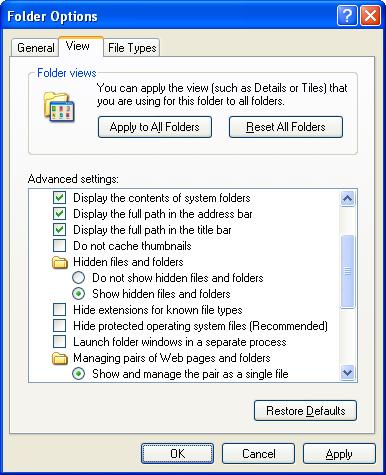Click the Managing pairs of Web pages folder icon

click(x=60, y=358)
